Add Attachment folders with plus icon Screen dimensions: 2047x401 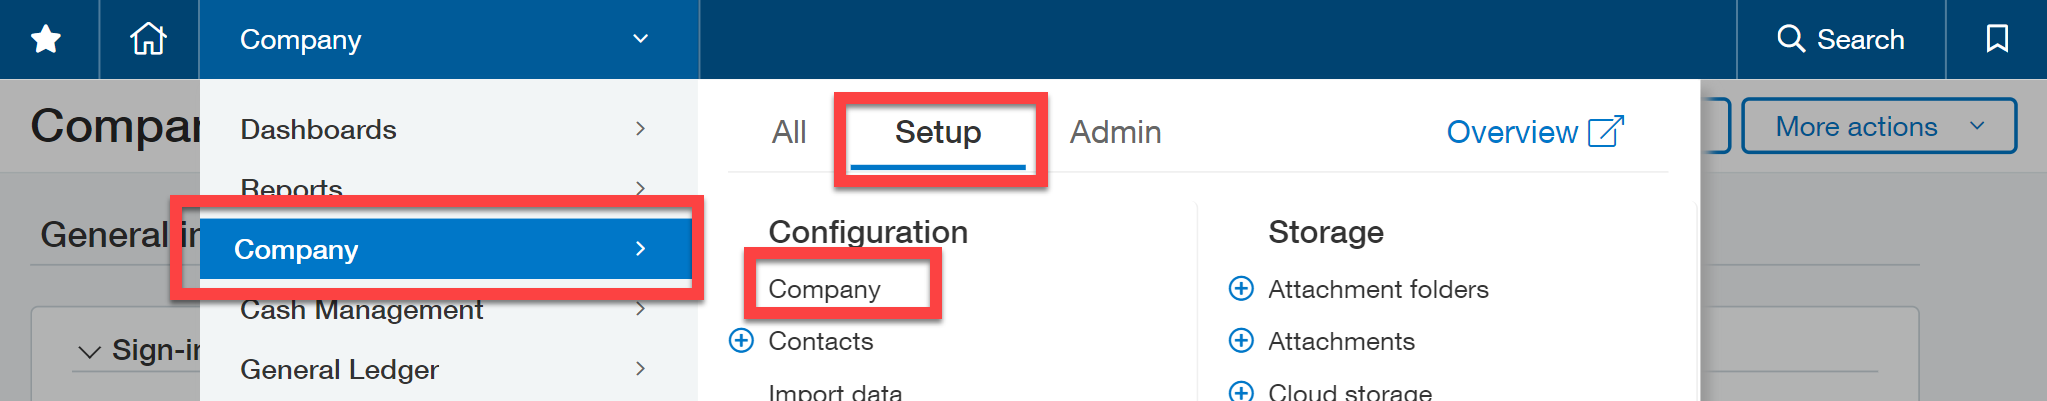pyautogui.click(x=1241, y=289)
